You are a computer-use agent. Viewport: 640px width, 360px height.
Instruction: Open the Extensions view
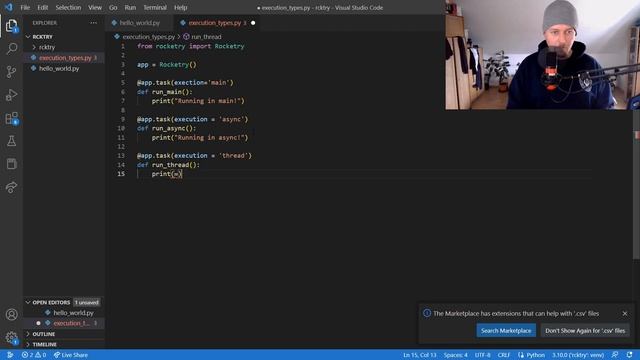[x=11, y=118]
